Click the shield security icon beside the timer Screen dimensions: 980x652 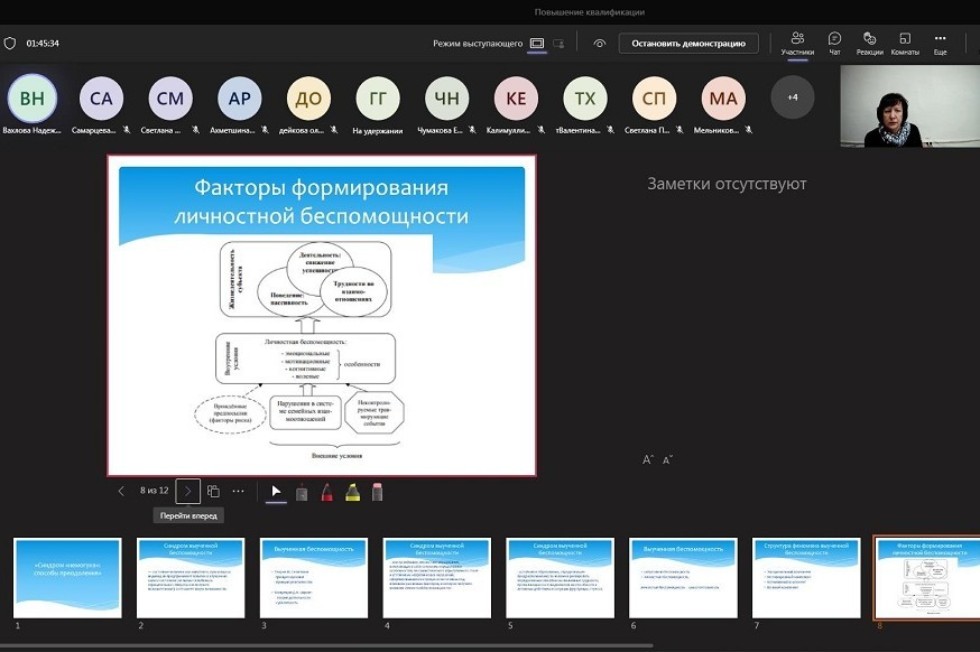click(10, 43)
